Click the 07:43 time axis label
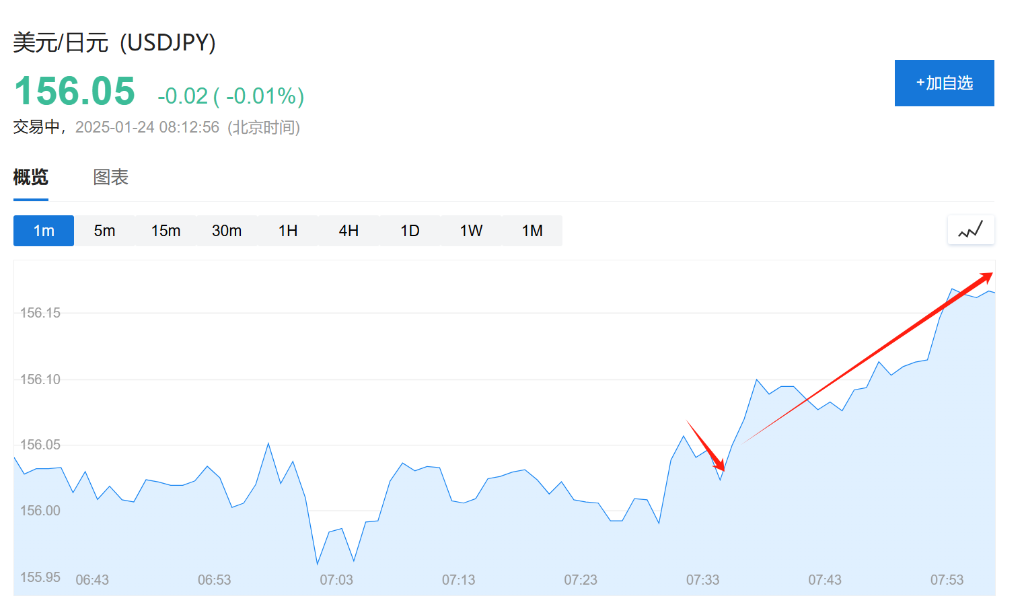The height and width of the screenshot is (611, 1024). [x=825, y=580]
